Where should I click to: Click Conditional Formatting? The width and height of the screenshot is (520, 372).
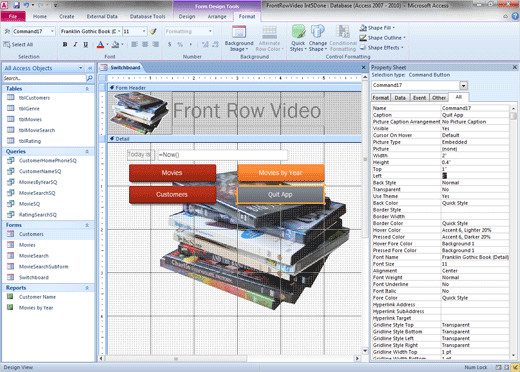tap(343, 39)
